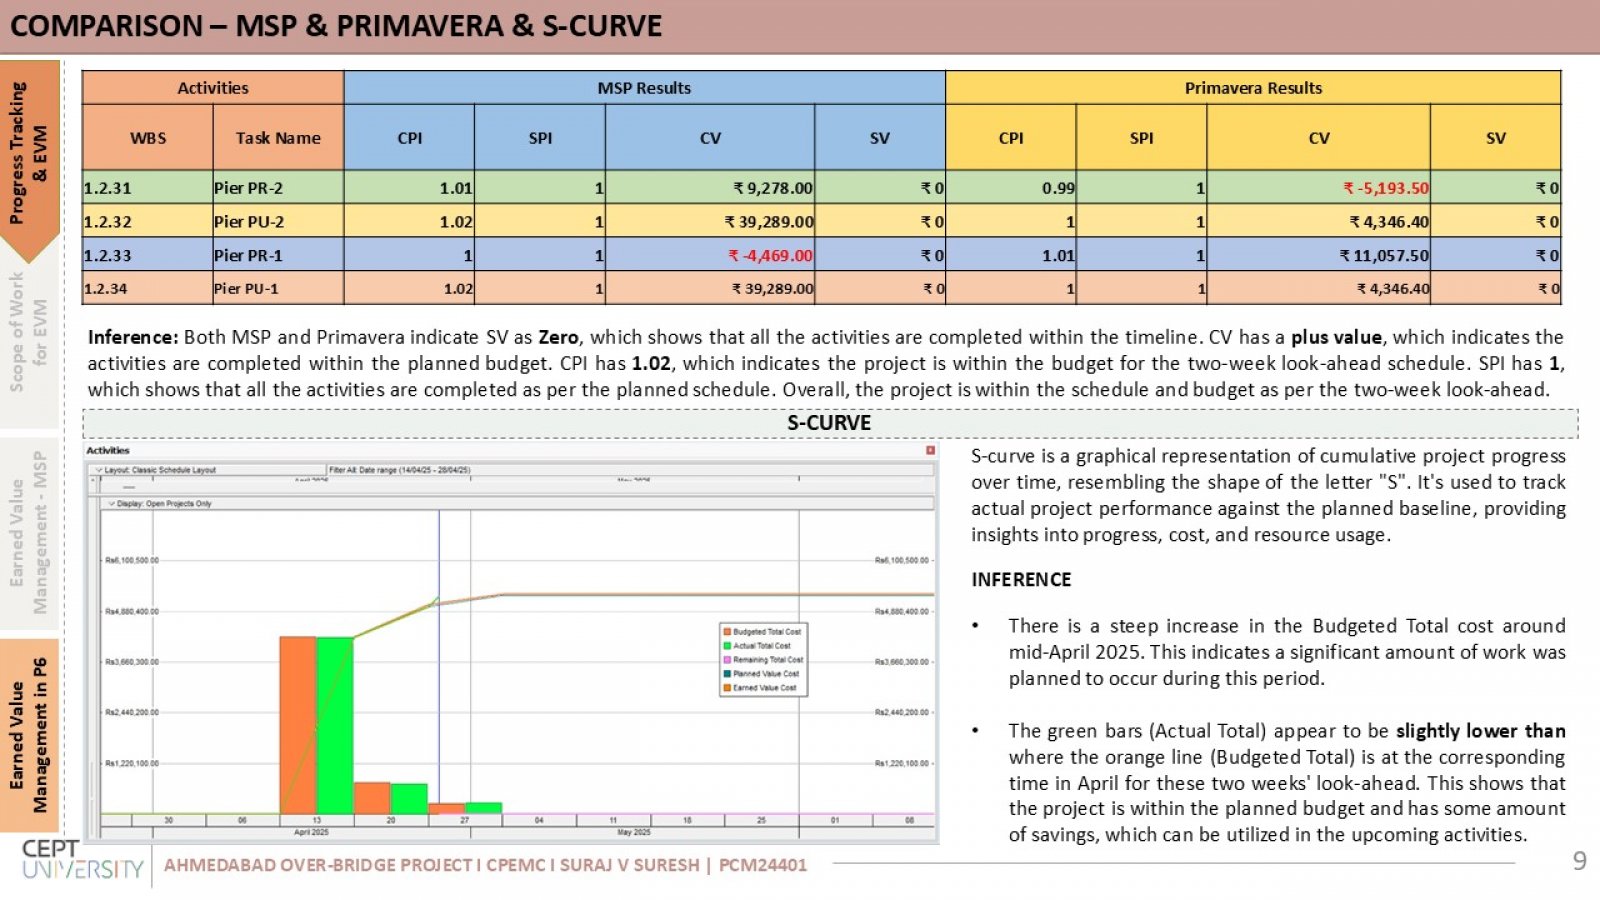Click the May 2025 timescale label
The width and height of the screenshot is (1600, 900).
pos(634,832)
